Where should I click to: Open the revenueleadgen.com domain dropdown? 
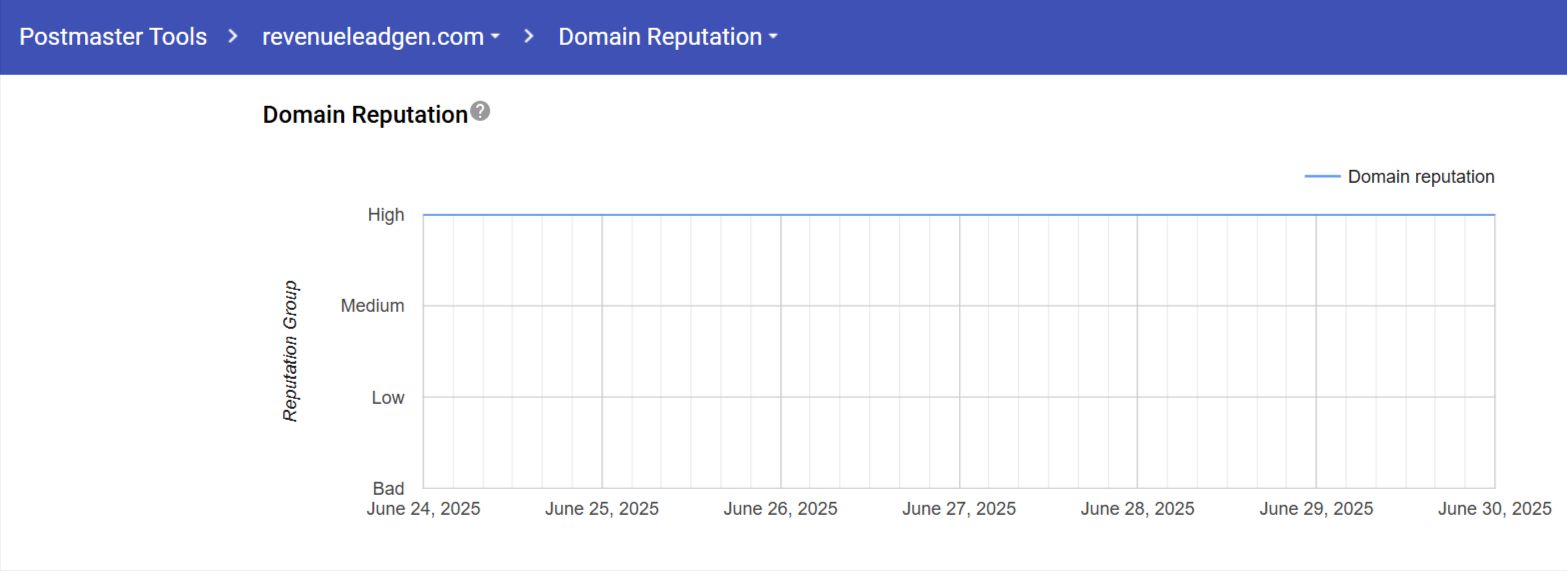coord(381,37)
